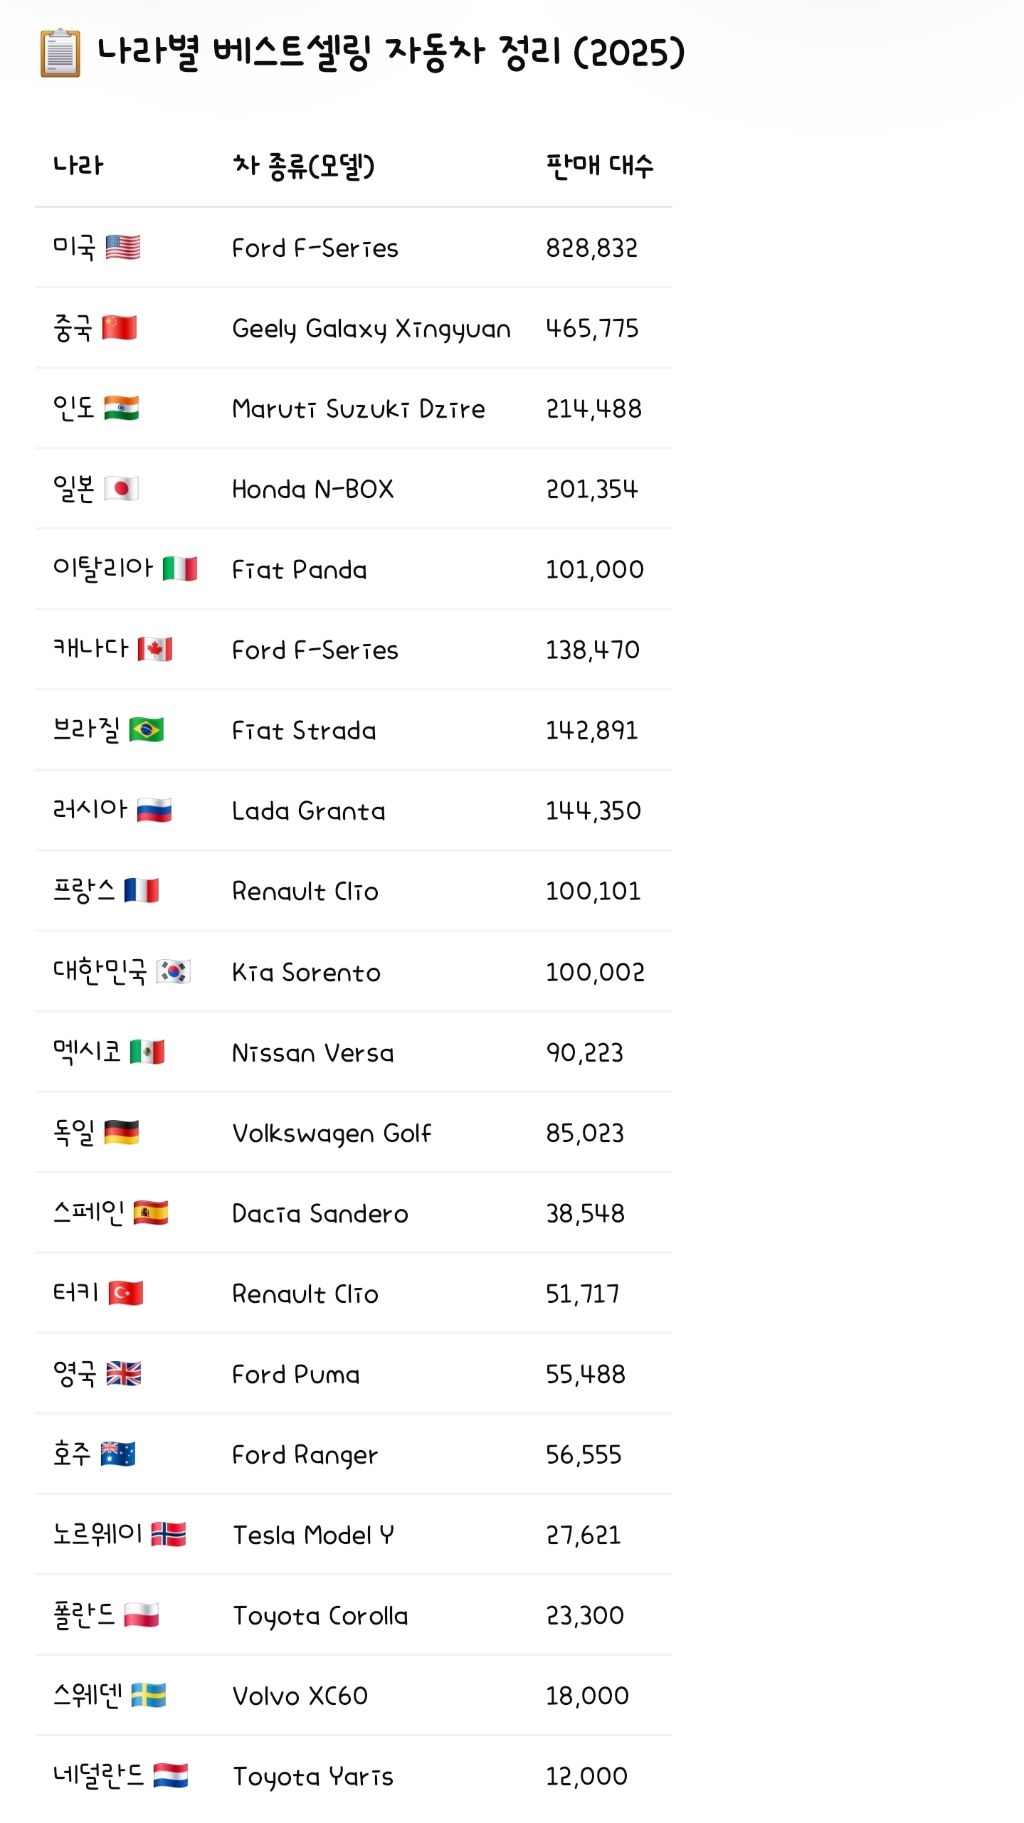Click the Brazil flag icon
The height and width of the screenshot is (1823, 1024).
[x=146, y=730]
